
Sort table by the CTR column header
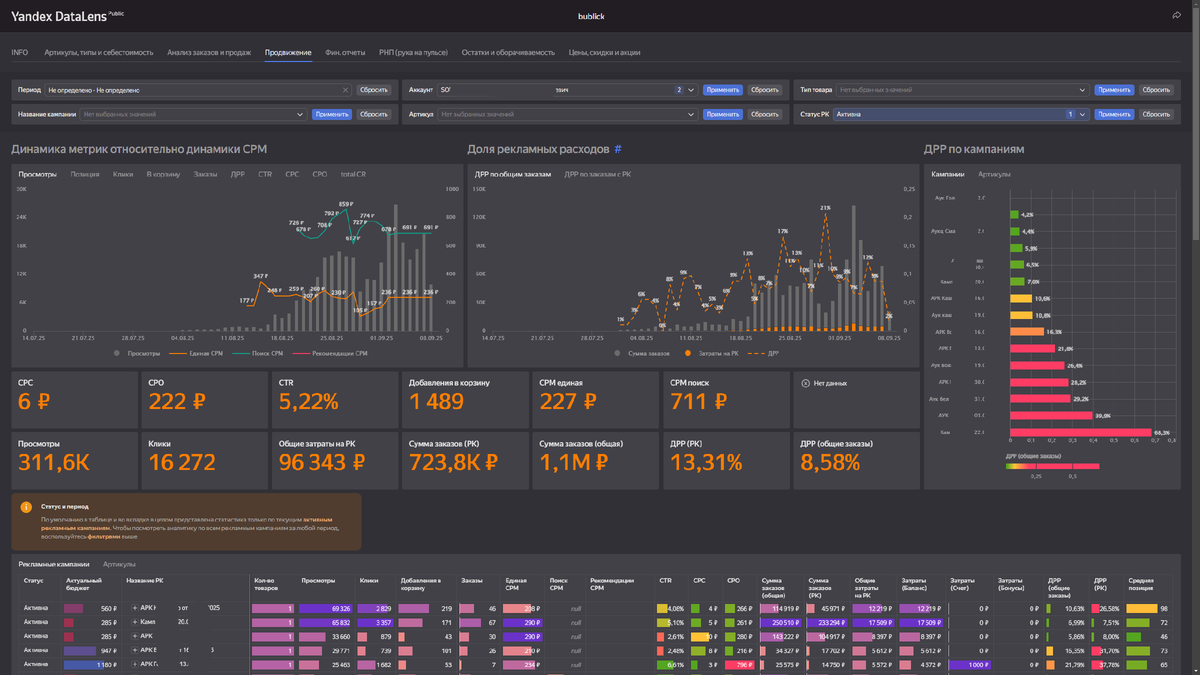[666, 579]
